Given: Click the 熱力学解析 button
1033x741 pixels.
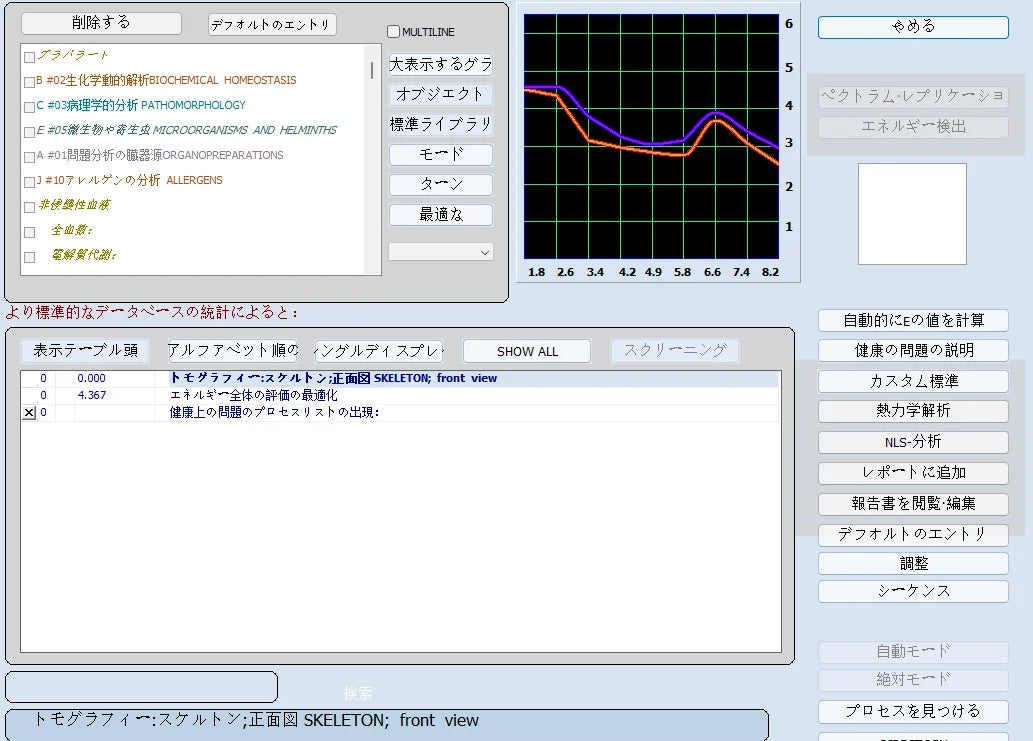Looking at the screenshot, I should tap(912, 411).
